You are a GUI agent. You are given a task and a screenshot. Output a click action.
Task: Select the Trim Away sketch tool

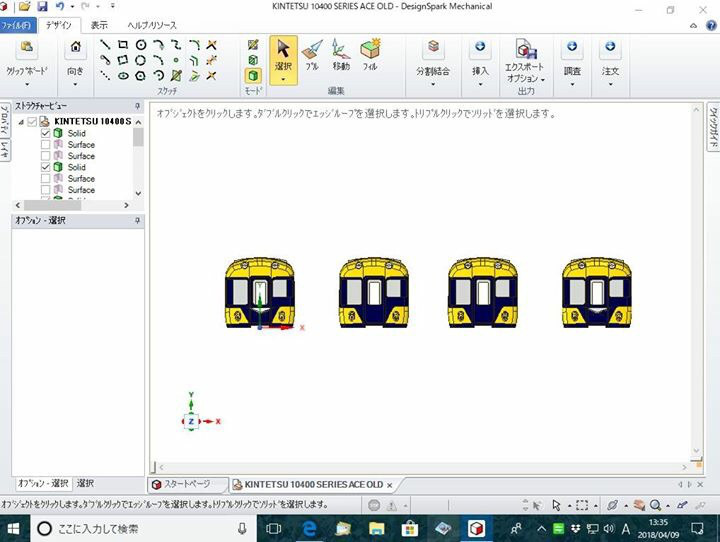pyautogui.click(x=211, y=45)
